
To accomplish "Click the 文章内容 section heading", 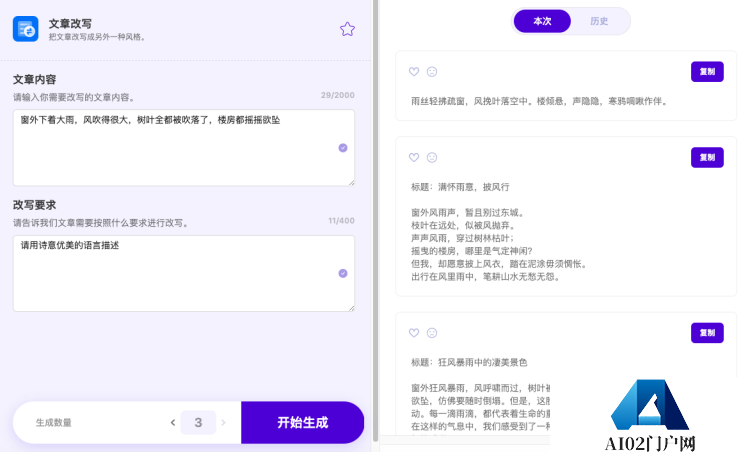I will tap(34, 79).
